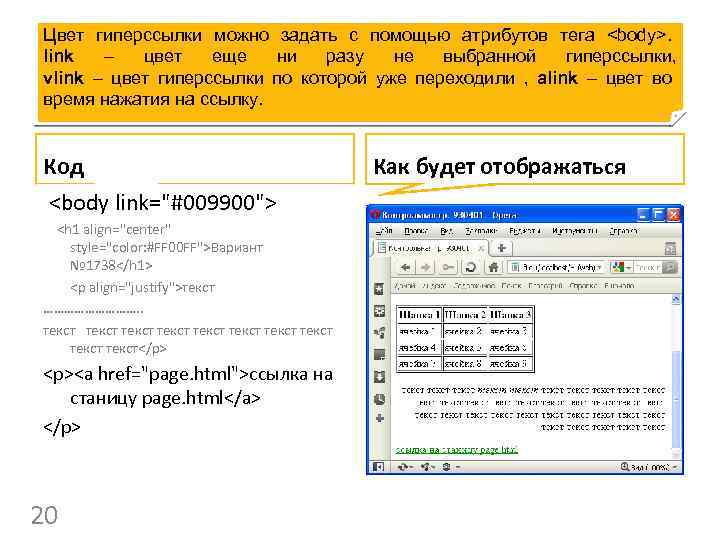Image resolution: width=720 pixels, height=540 pixels.
Task: Maximize the Opera window
Action: point(658,214)
